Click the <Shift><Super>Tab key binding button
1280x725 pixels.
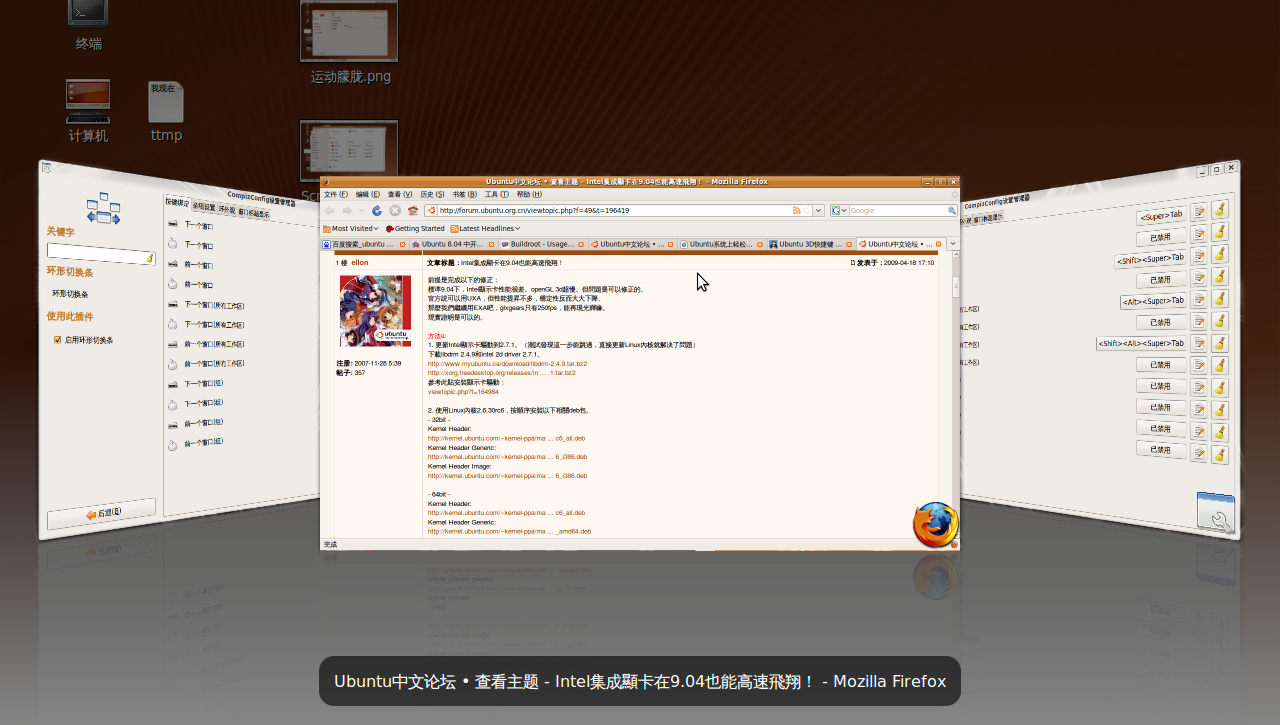[x=1150, y=259]
